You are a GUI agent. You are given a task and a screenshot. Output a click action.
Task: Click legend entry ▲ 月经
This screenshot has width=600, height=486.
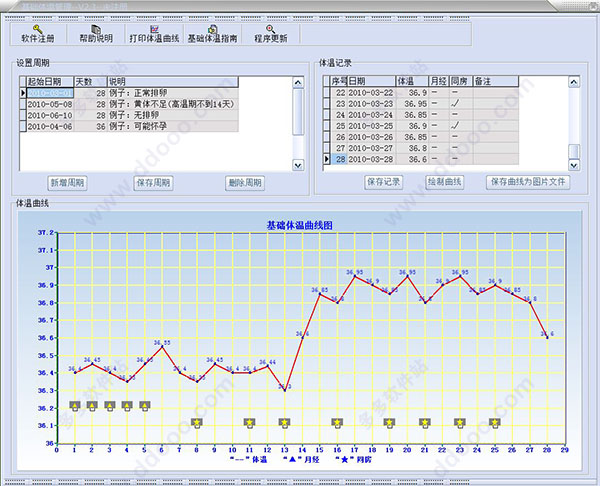301,460
